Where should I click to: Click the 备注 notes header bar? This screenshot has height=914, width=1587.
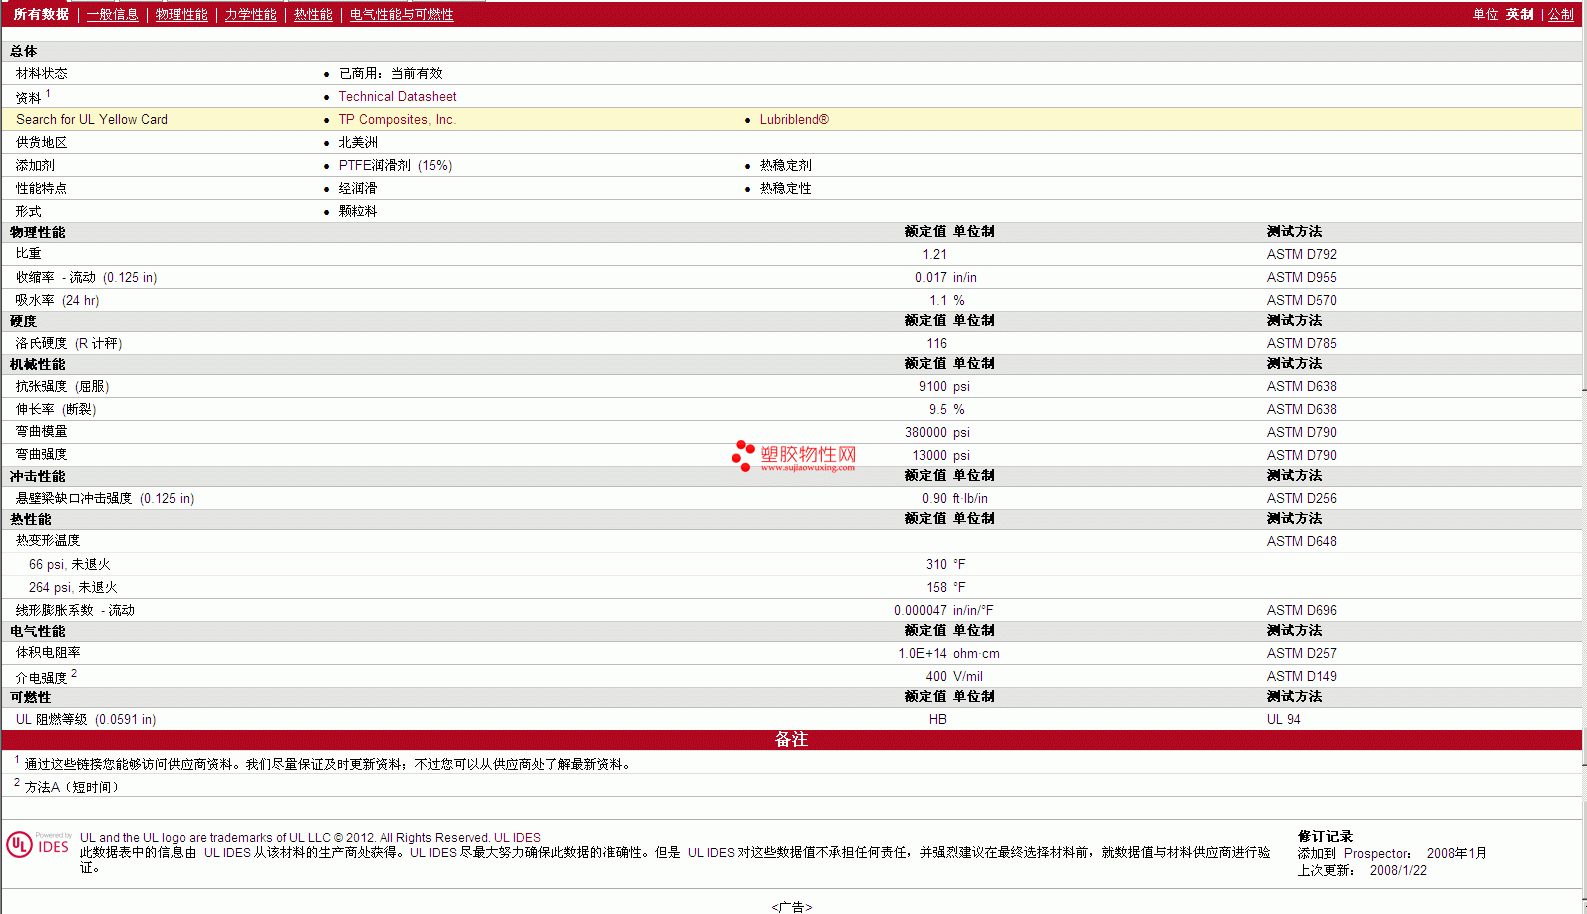click(x=791, y=739)
